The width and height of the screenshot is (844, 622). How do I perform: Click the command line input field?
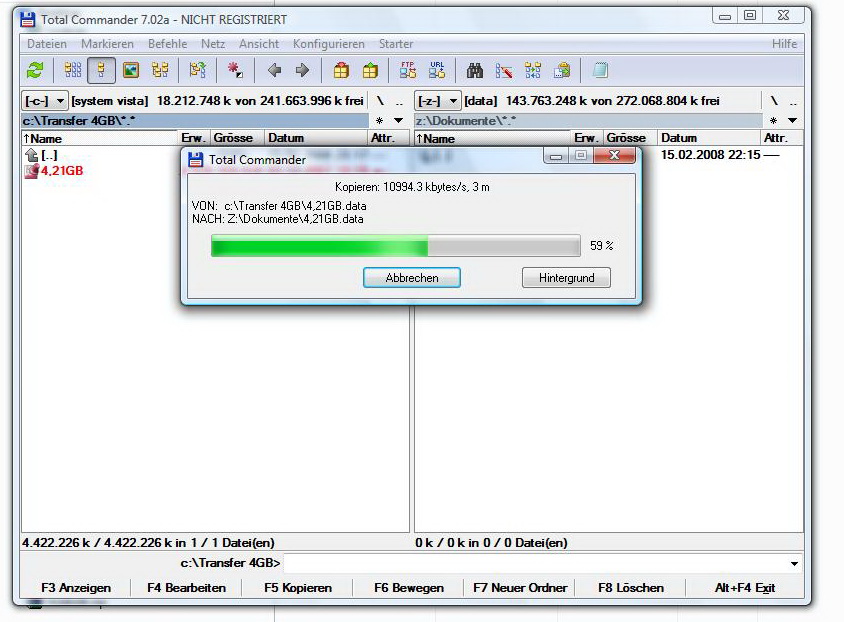[x=542, y=563]
